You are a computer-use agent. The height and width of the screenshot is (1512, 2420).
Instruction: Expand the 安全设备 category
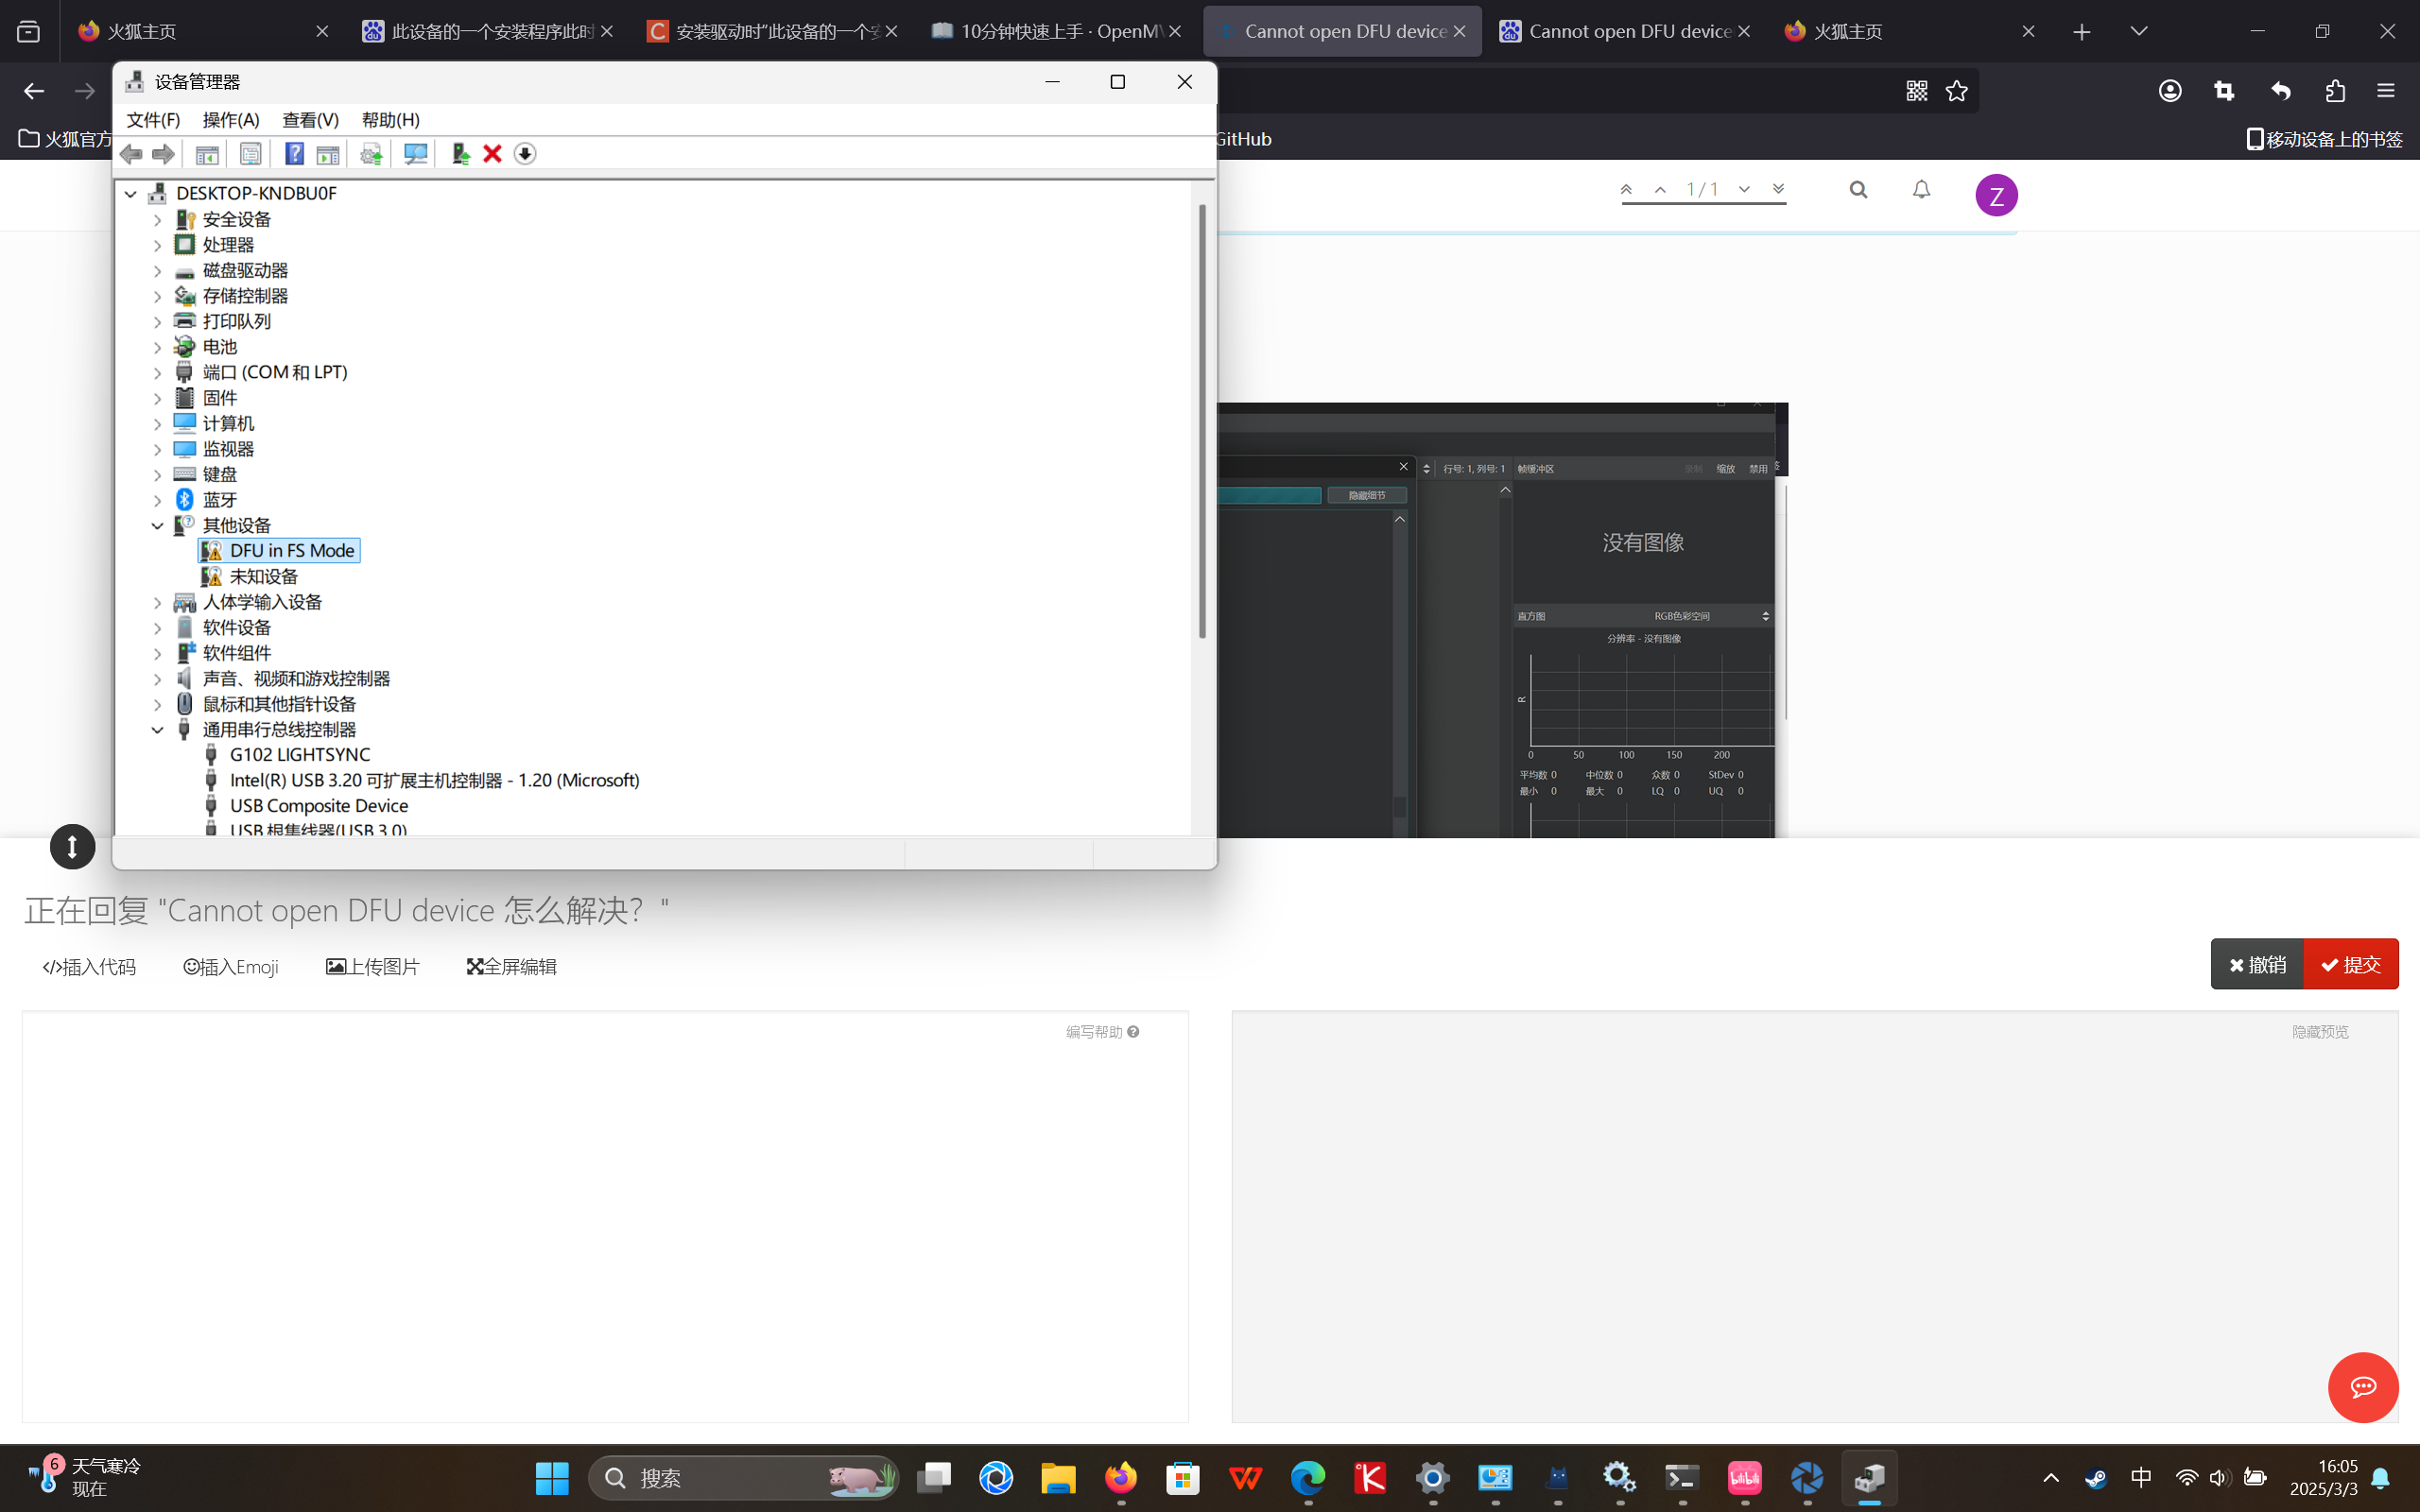[157, 220]
